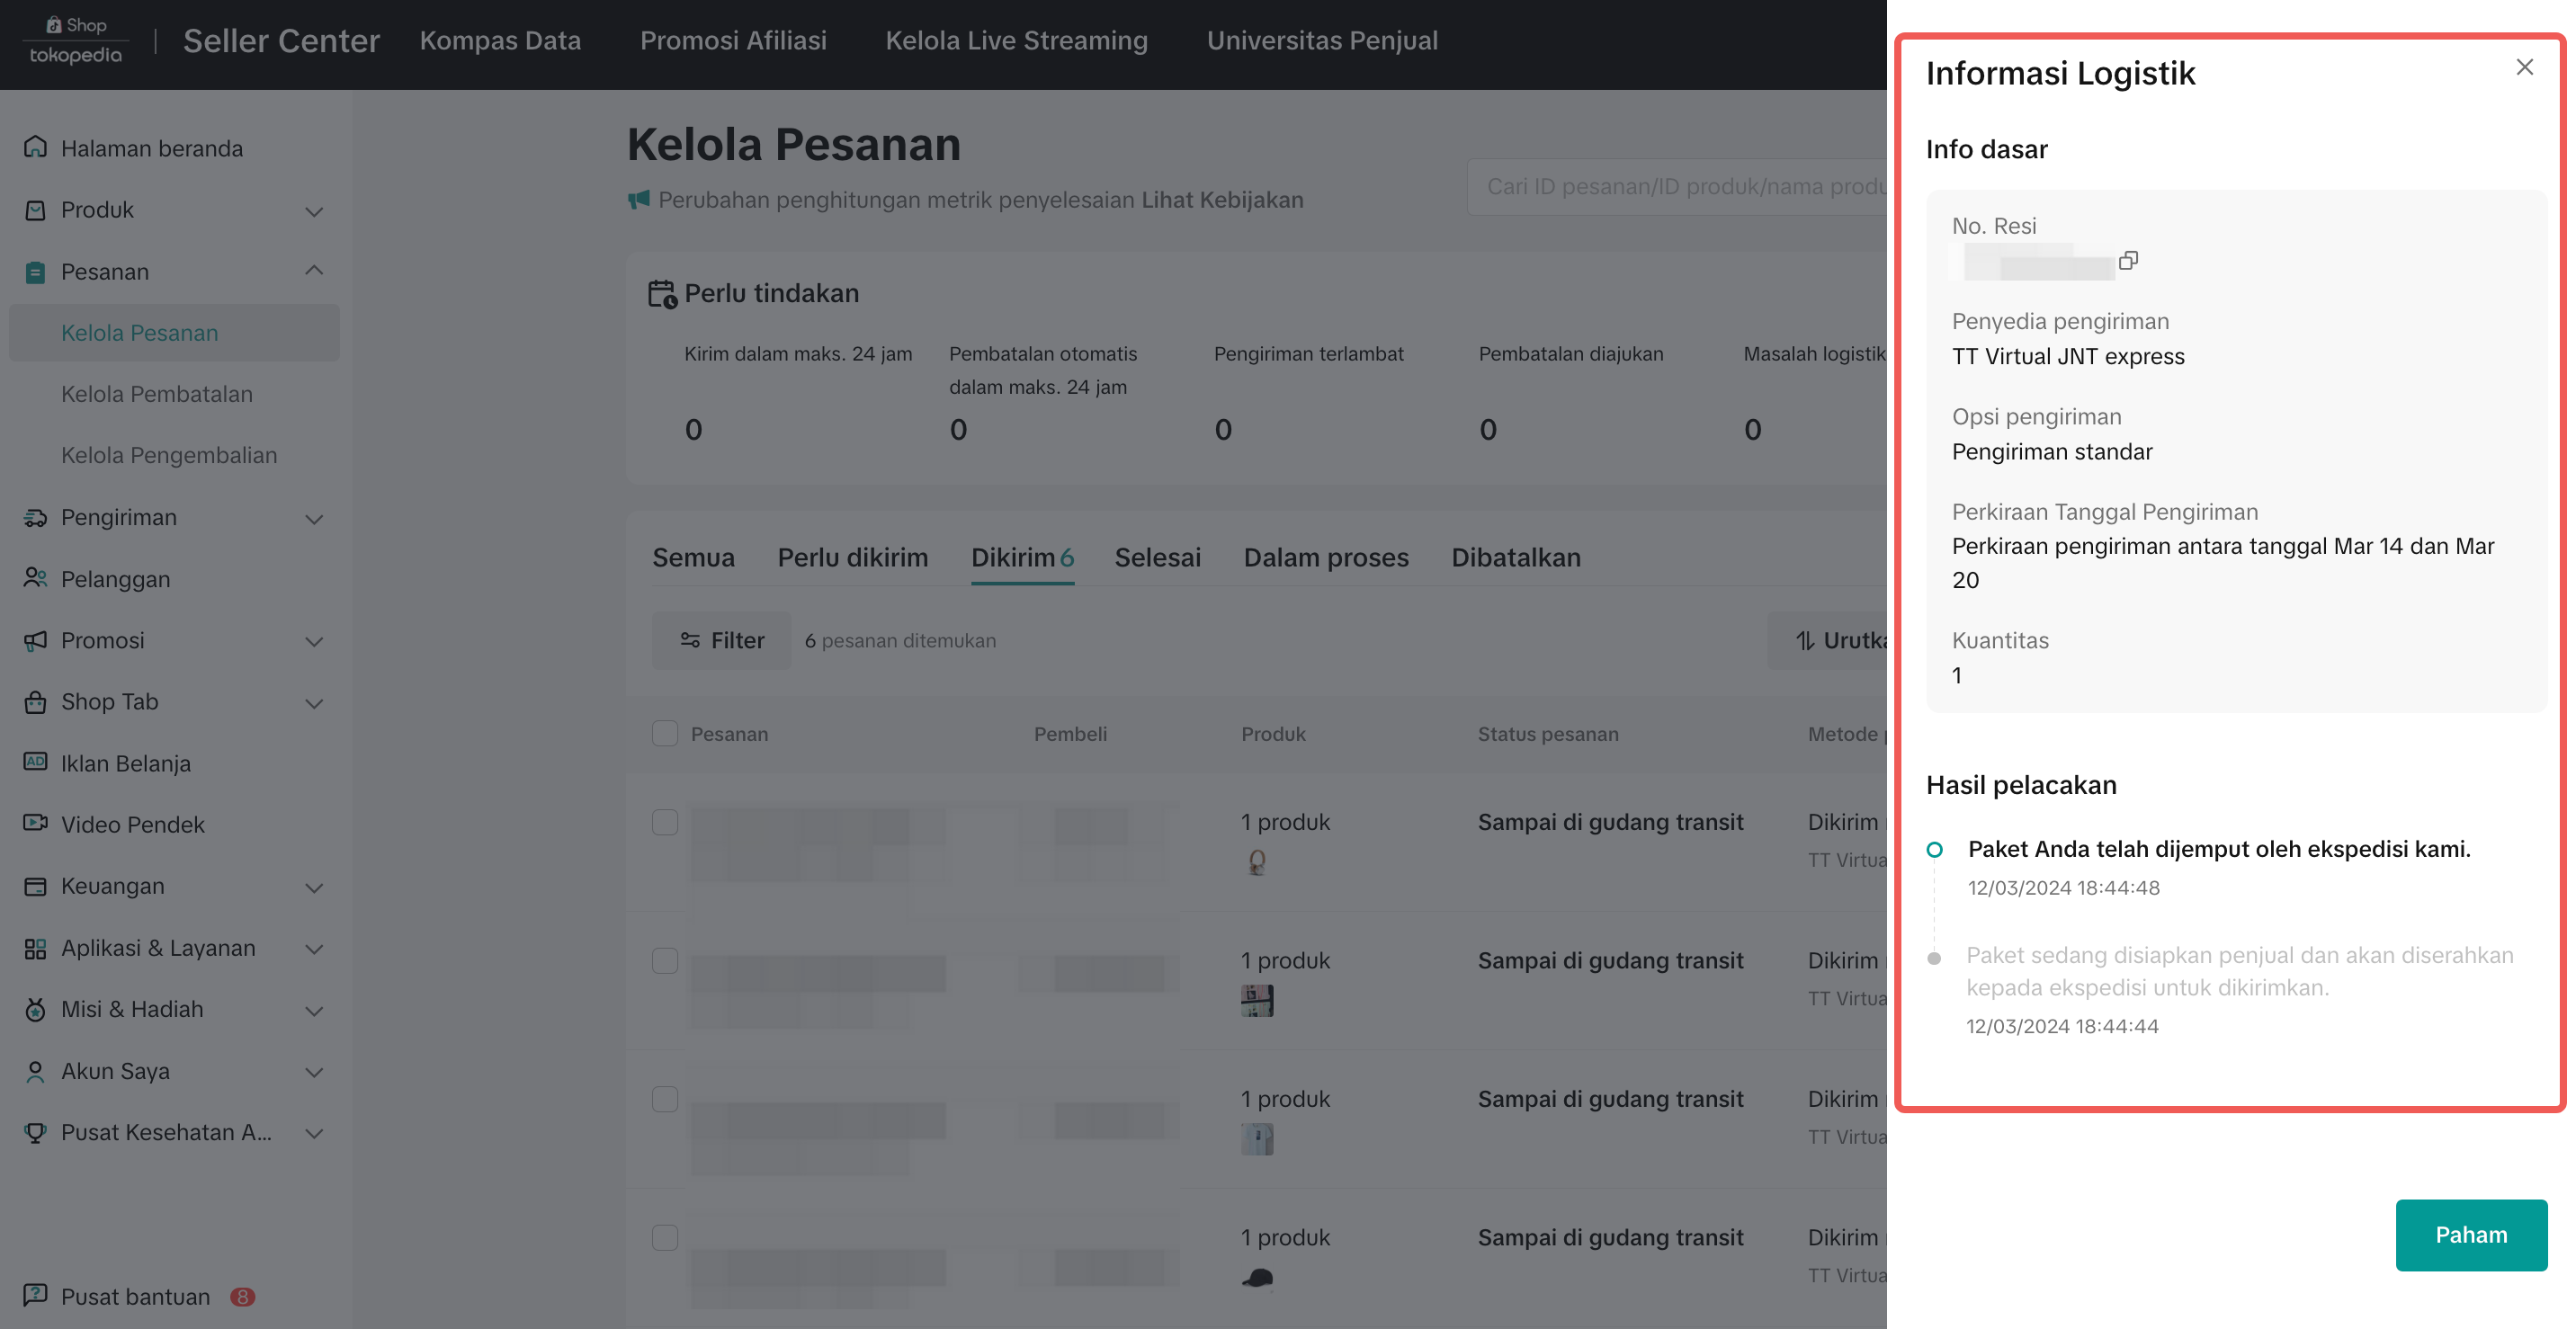2576x1329 pixels.
Task: Expand the Produk sidebar menu
Action: point(314,210)
